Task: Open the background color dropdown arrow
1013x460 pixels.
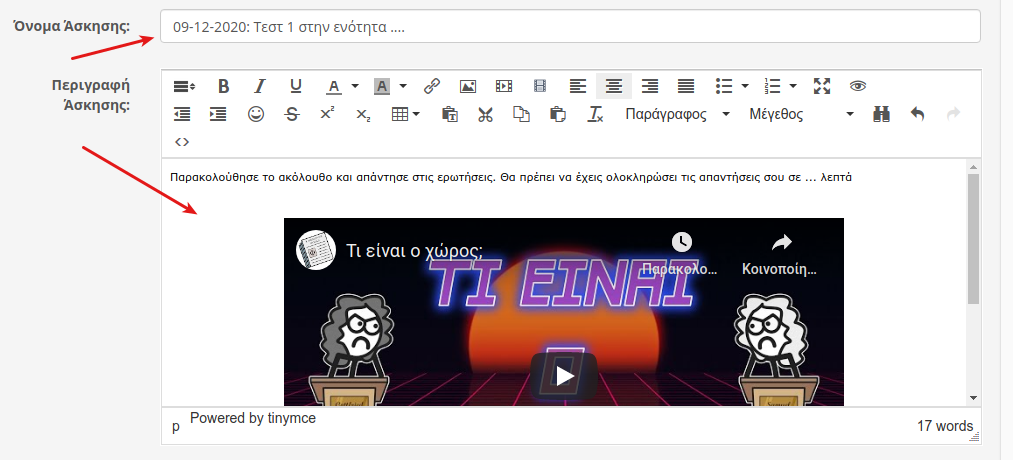Action: tap(403, 86)
